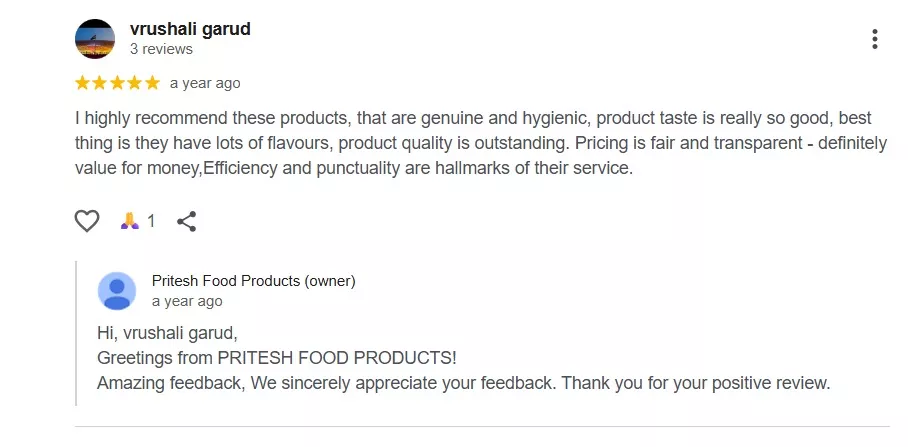Click the owner reply's "a year ago" timestamp
The image size is (908, 447).
click(x=187, y=301)
